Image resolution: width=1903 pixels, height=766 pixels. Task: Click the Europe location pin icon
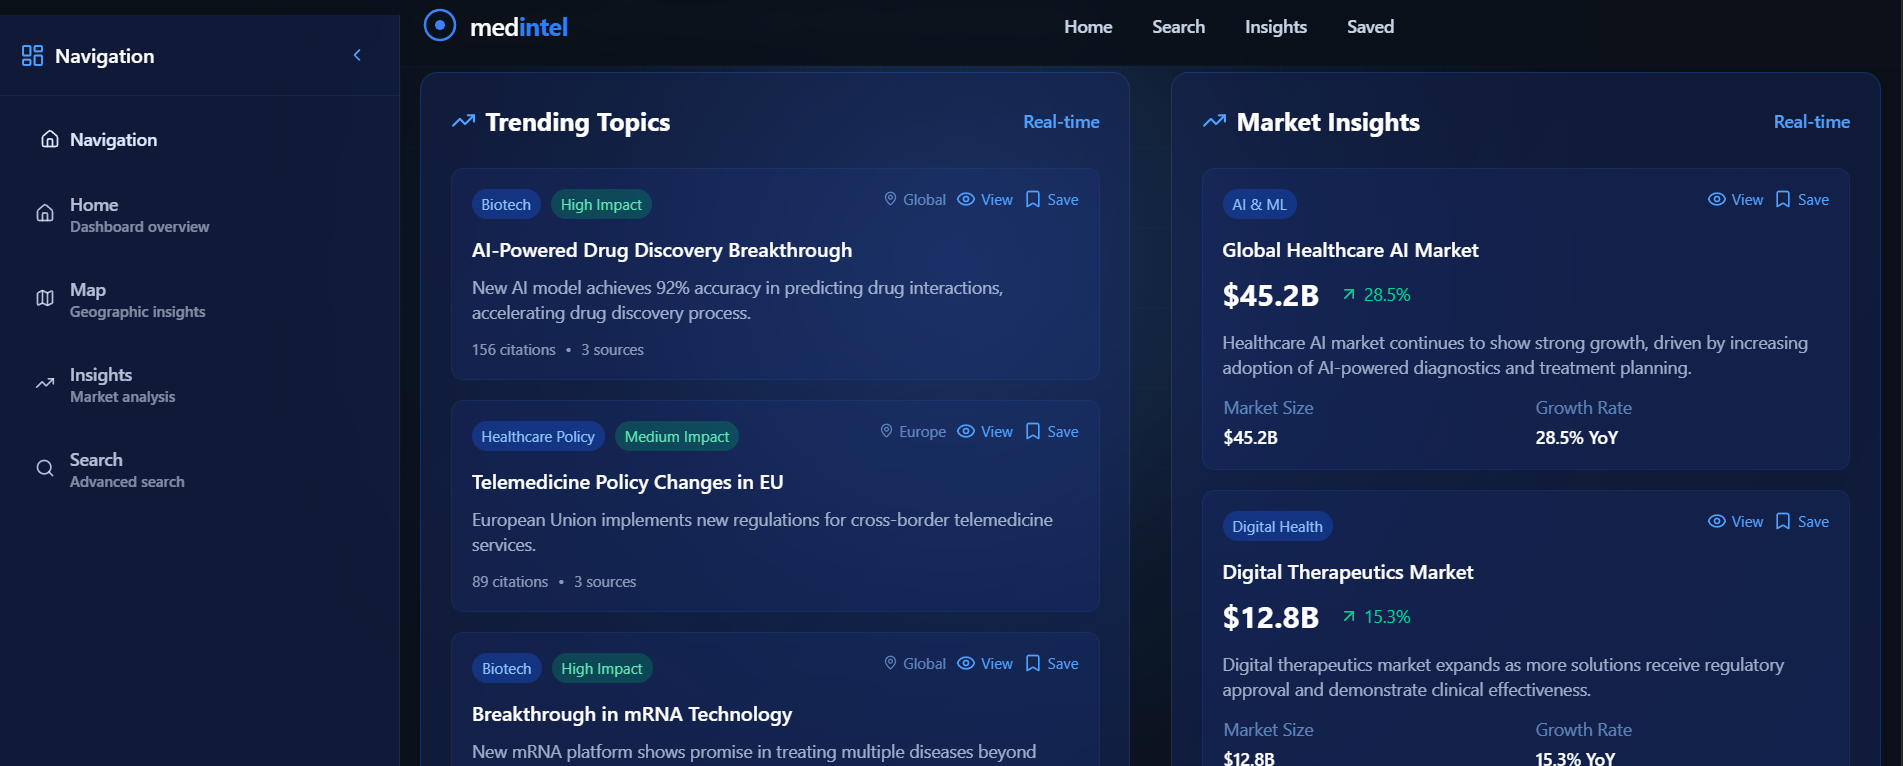(x=886, y=431)
